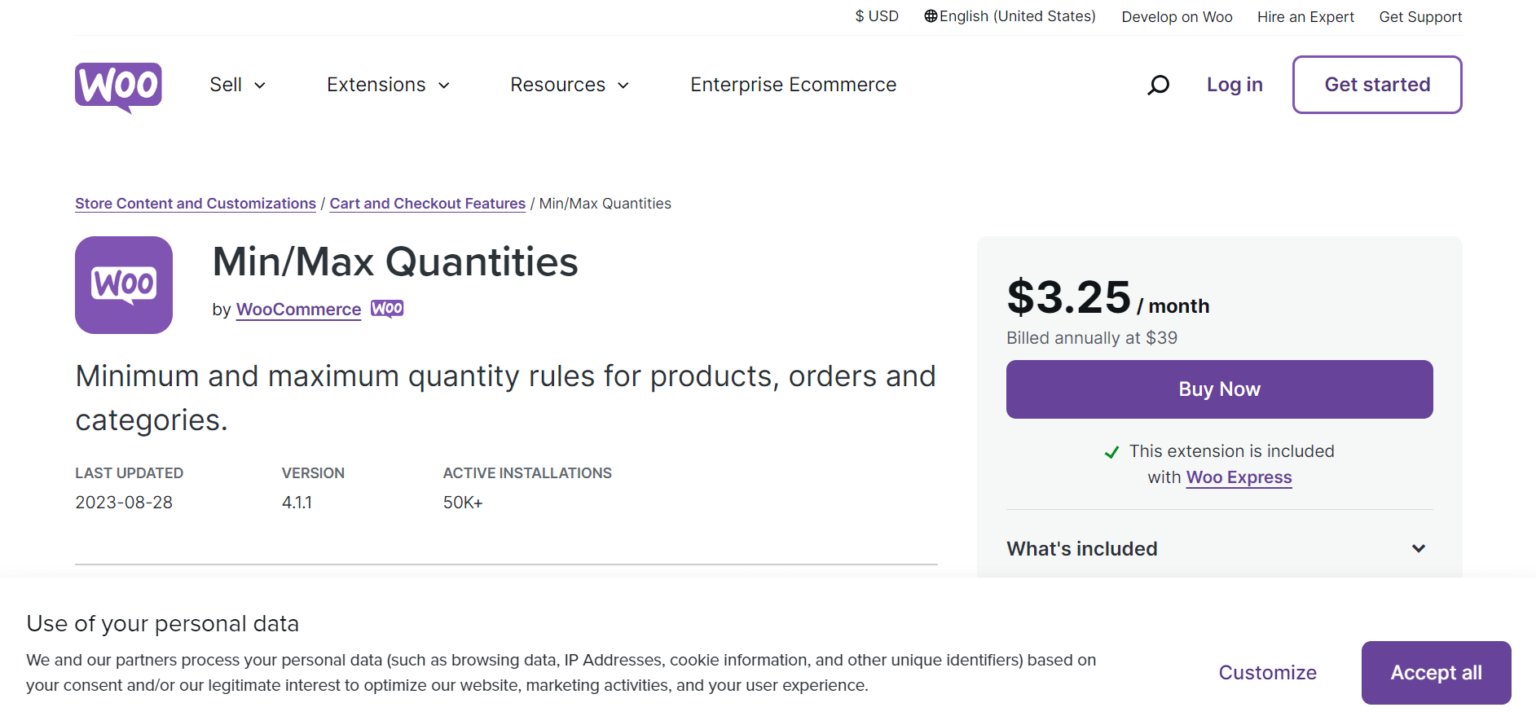This screenshot has width=1536, height=725.
Task: Open the Develop on Woo menu entry
Action: (1177, 16)
